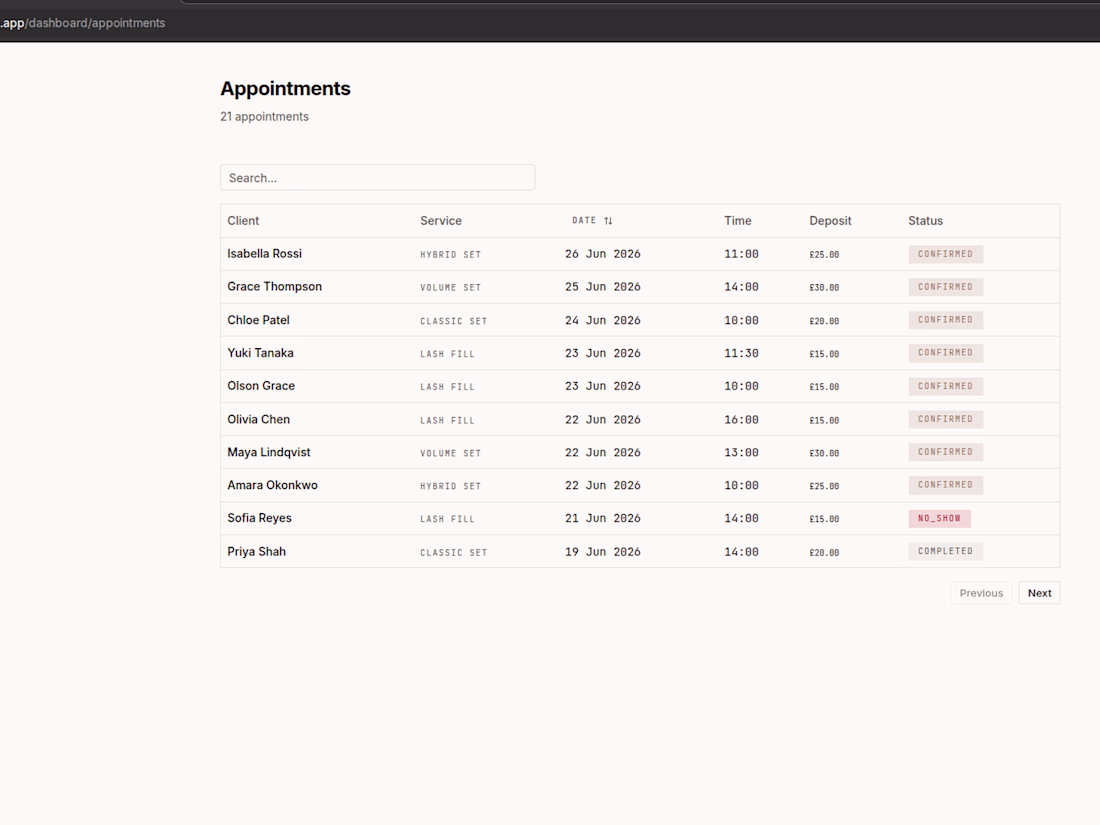Go to the Next page
The image size is (1100, 825).
(x=1039, y=593)
